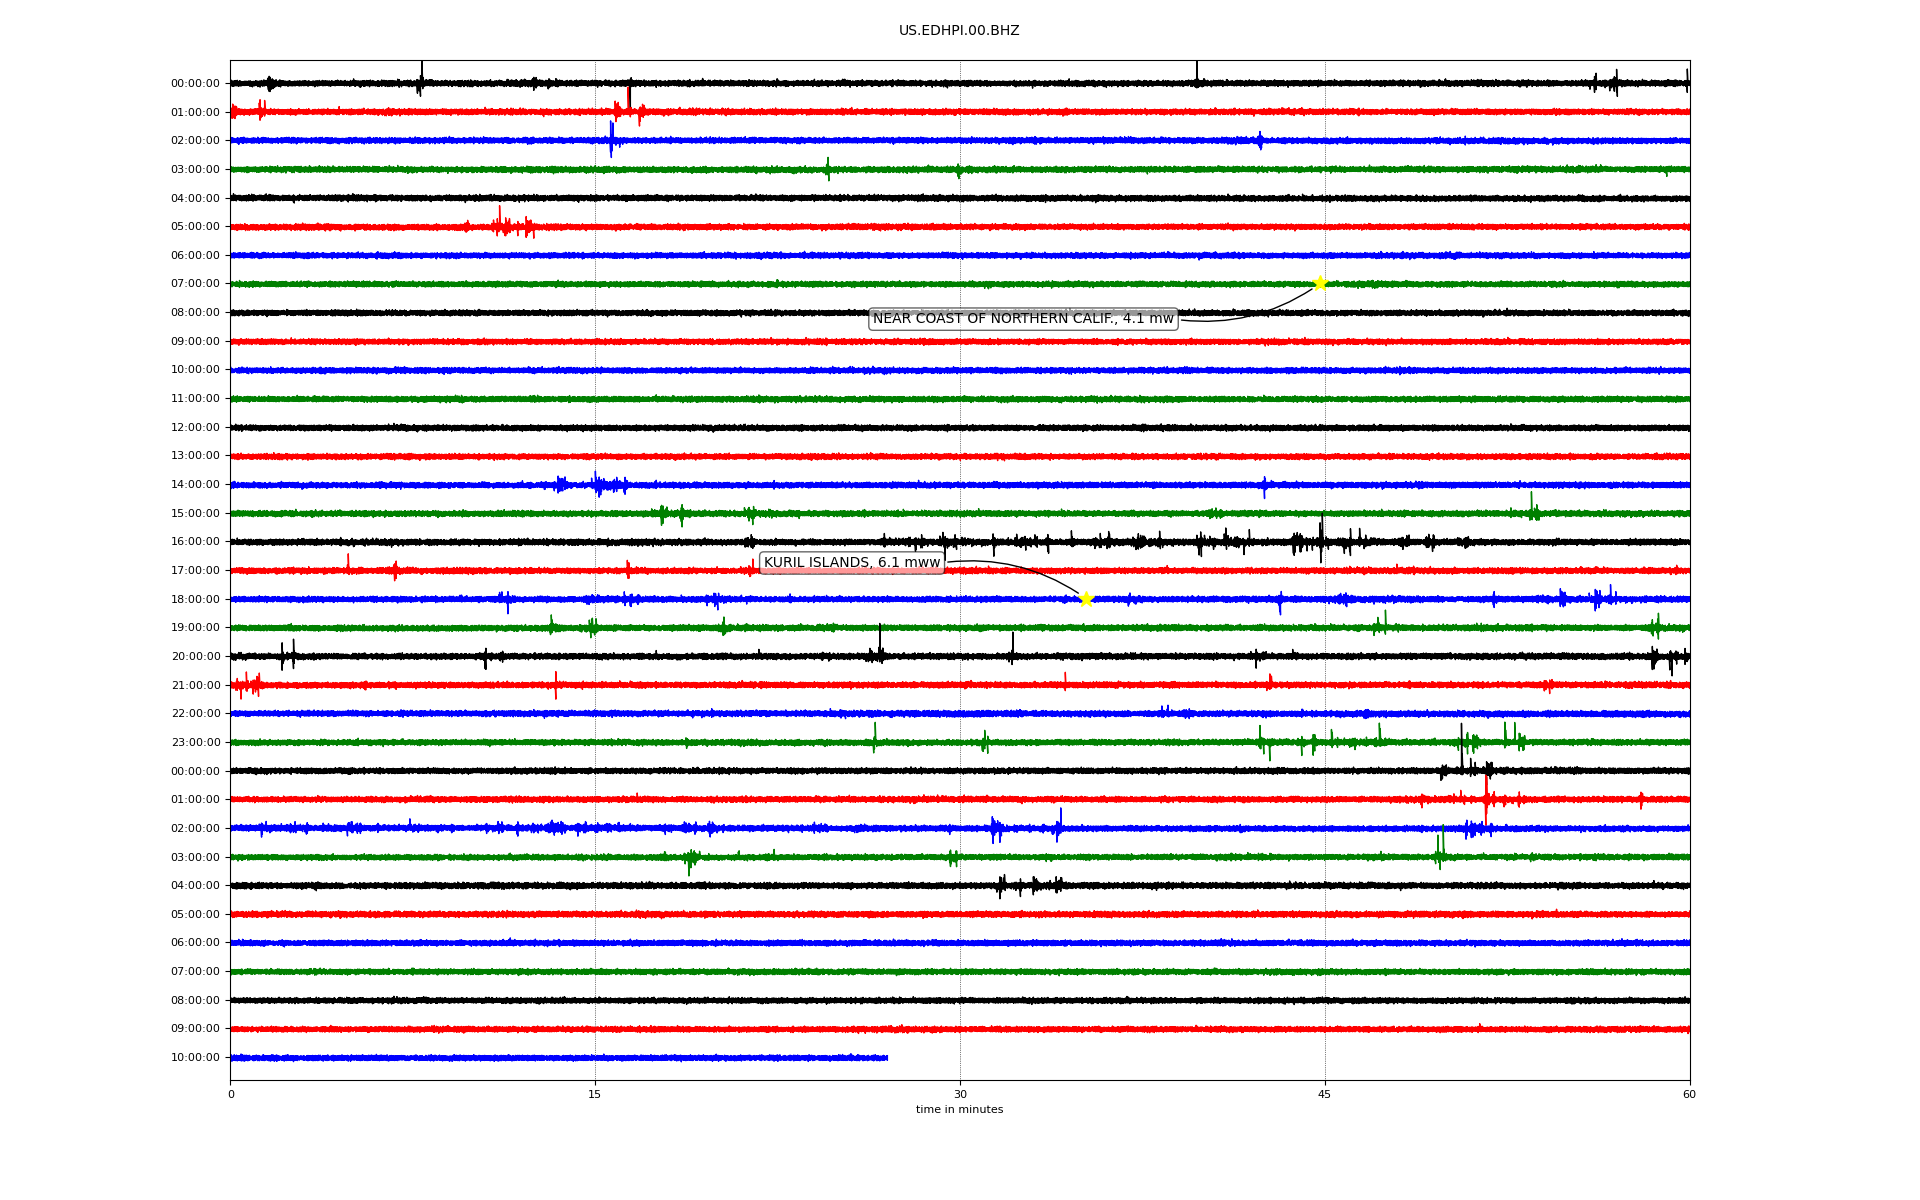This screenshot has width=1920, height=1200.
Task: Pick the 18:00:00 row time label
Action: (x=195, y=600)
